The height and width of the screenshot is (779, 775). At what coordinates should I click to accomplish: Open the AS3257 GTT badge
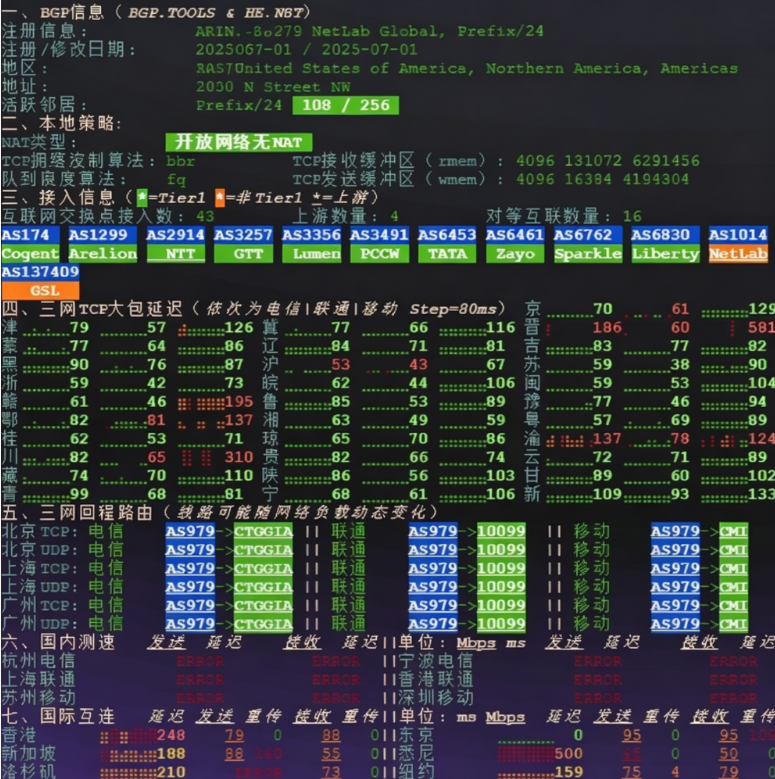pyautogui.click(x=243, y=244)
